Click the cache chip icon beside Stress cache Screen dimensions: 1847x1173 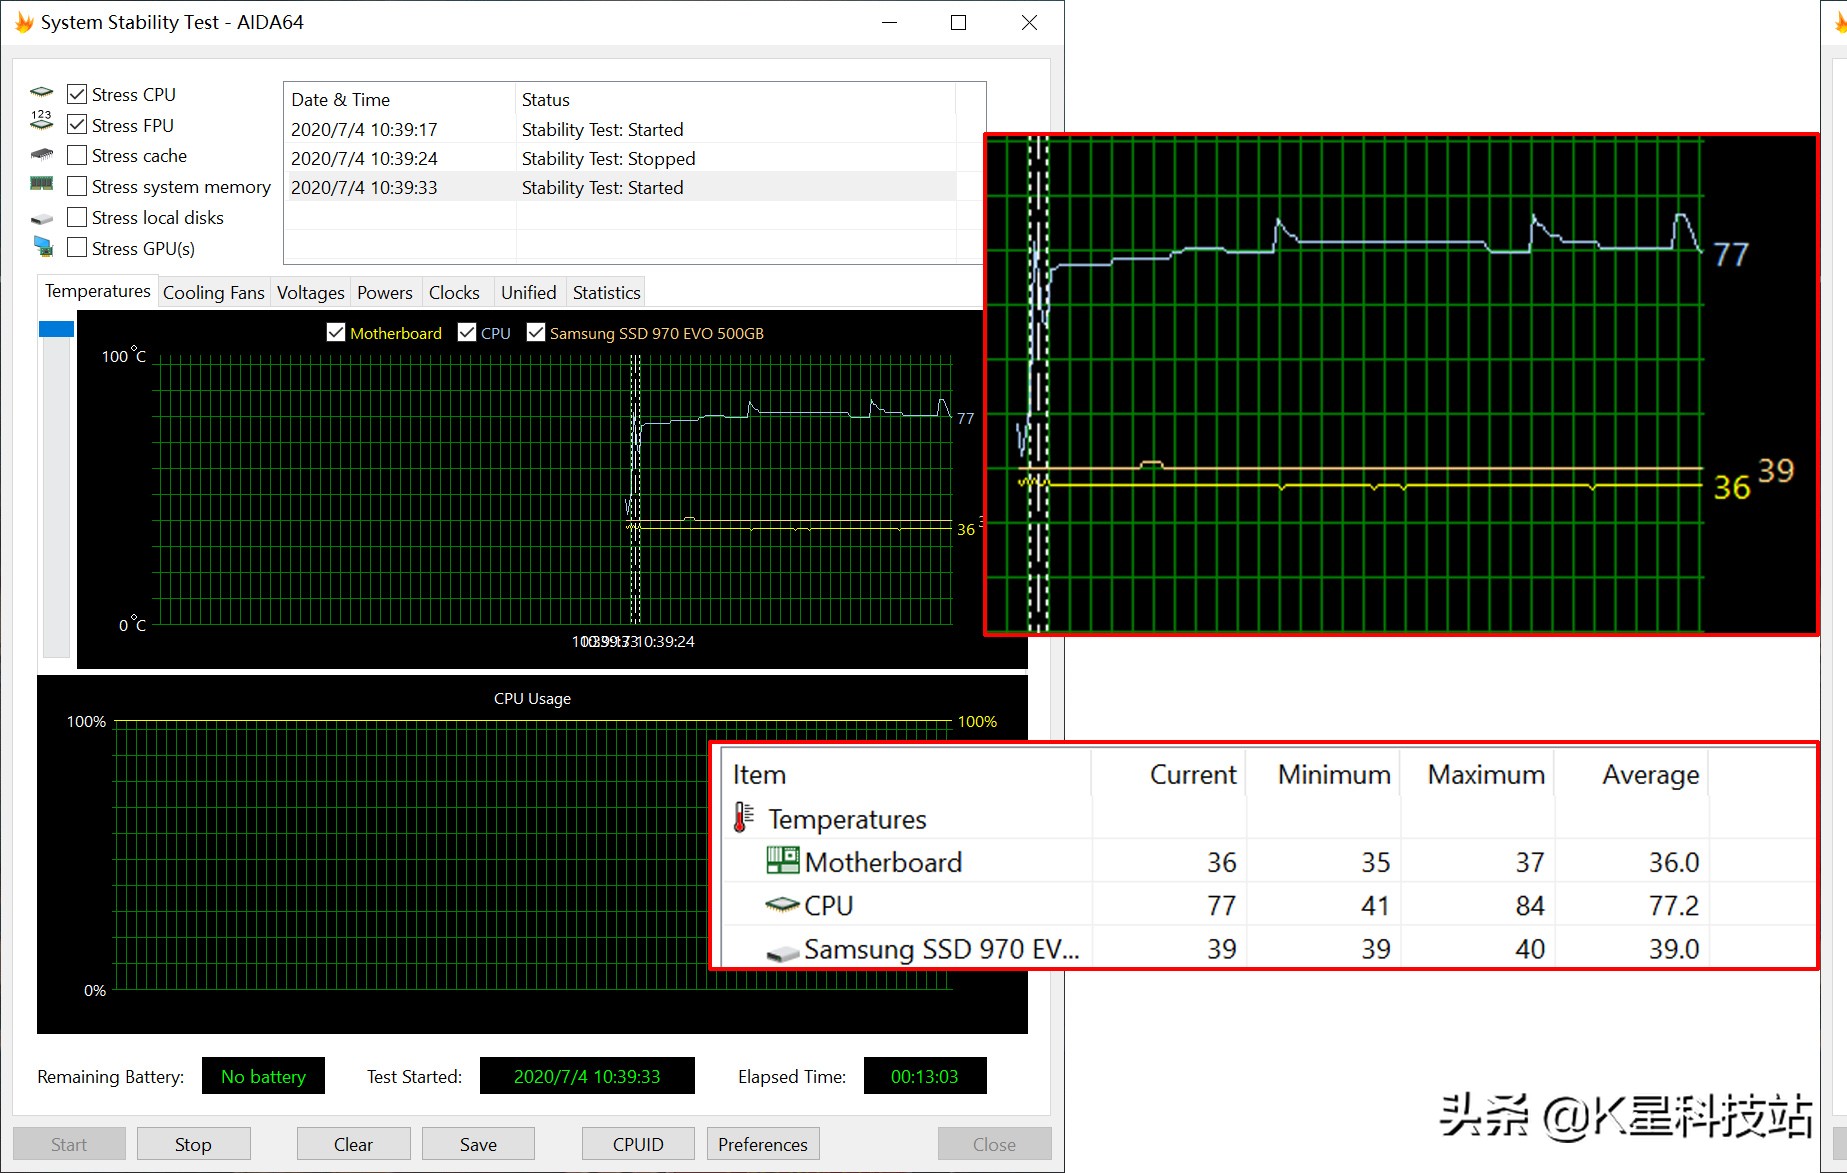41,155
